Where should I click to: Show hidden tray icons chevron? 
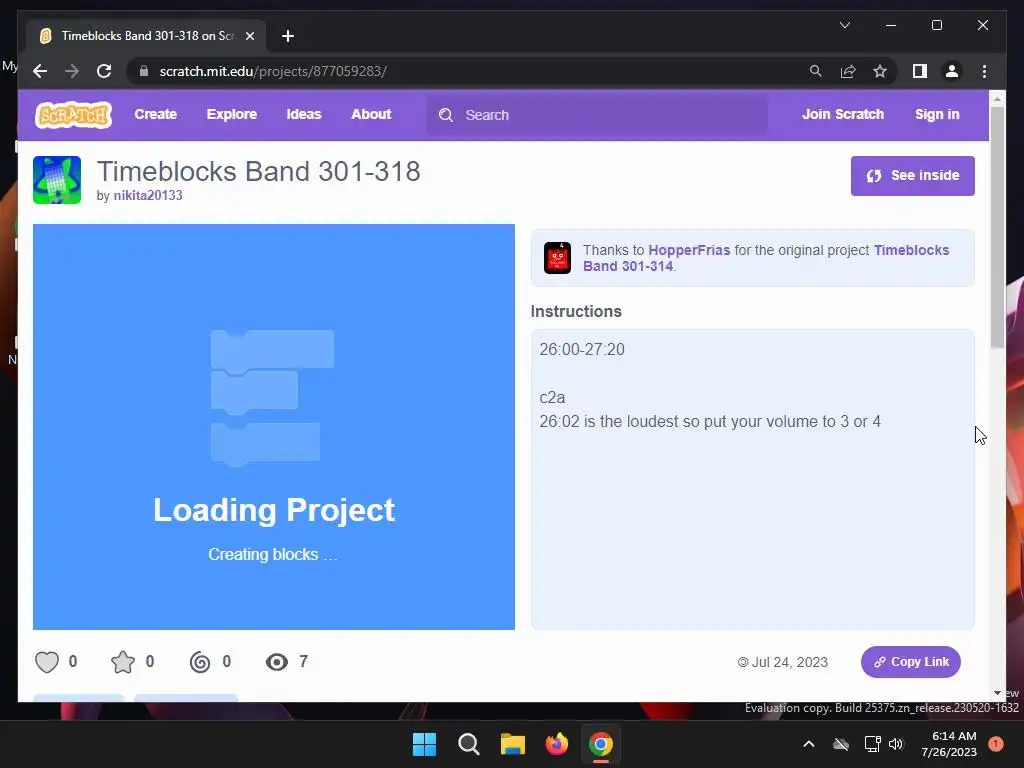808,744
